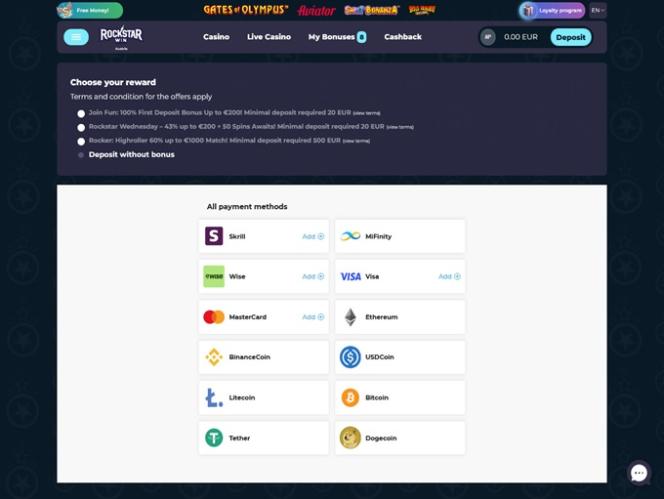Open the Cashback menu item
Viewport: 664px width, 499px height.
[x=403, y=37]
